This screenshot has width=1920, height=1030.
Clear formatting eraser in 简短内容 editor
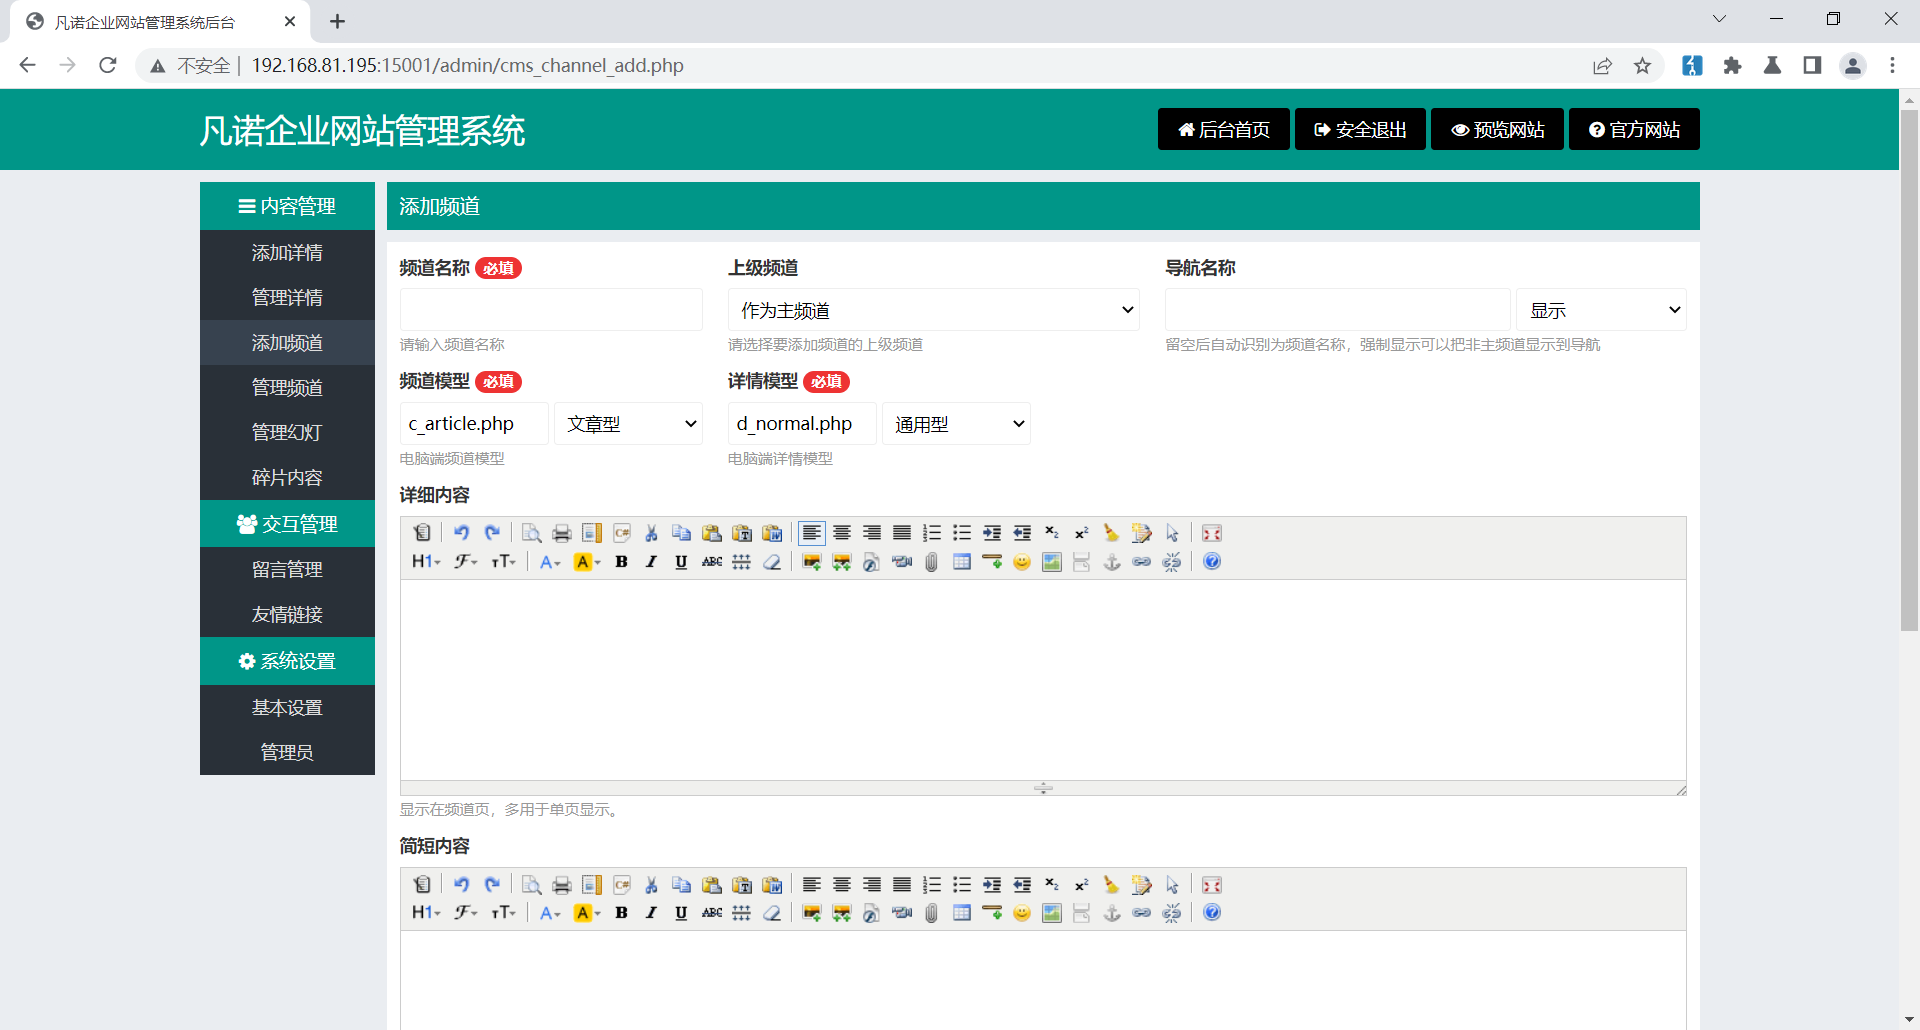pyautogui.click(x=772, y=913)
